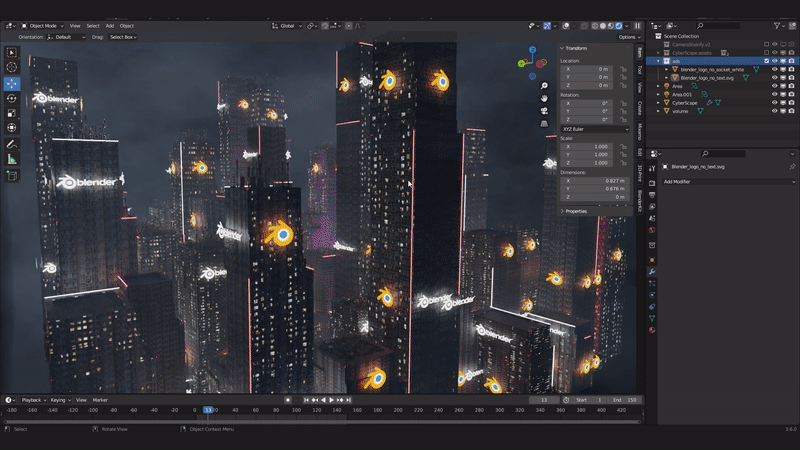Switch to the sidebar Tool tab
Viewport: 800px width, 450px height.
[x=639, y=69]
